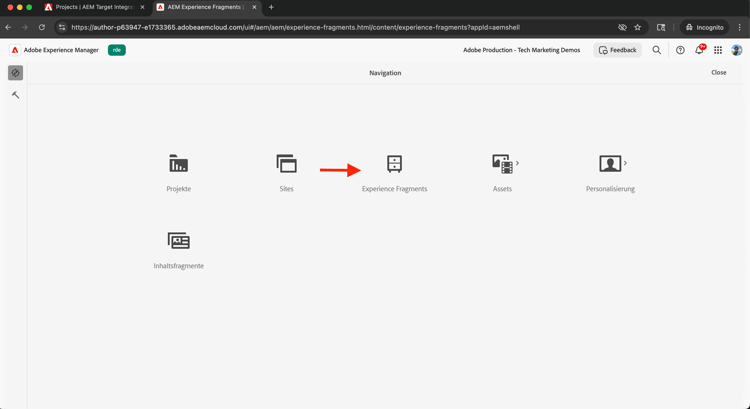Image resolution: width=750 pixels, height=409 pixels.
Task: Open the Sites navigation icon
Action: (x=287, y=164)
